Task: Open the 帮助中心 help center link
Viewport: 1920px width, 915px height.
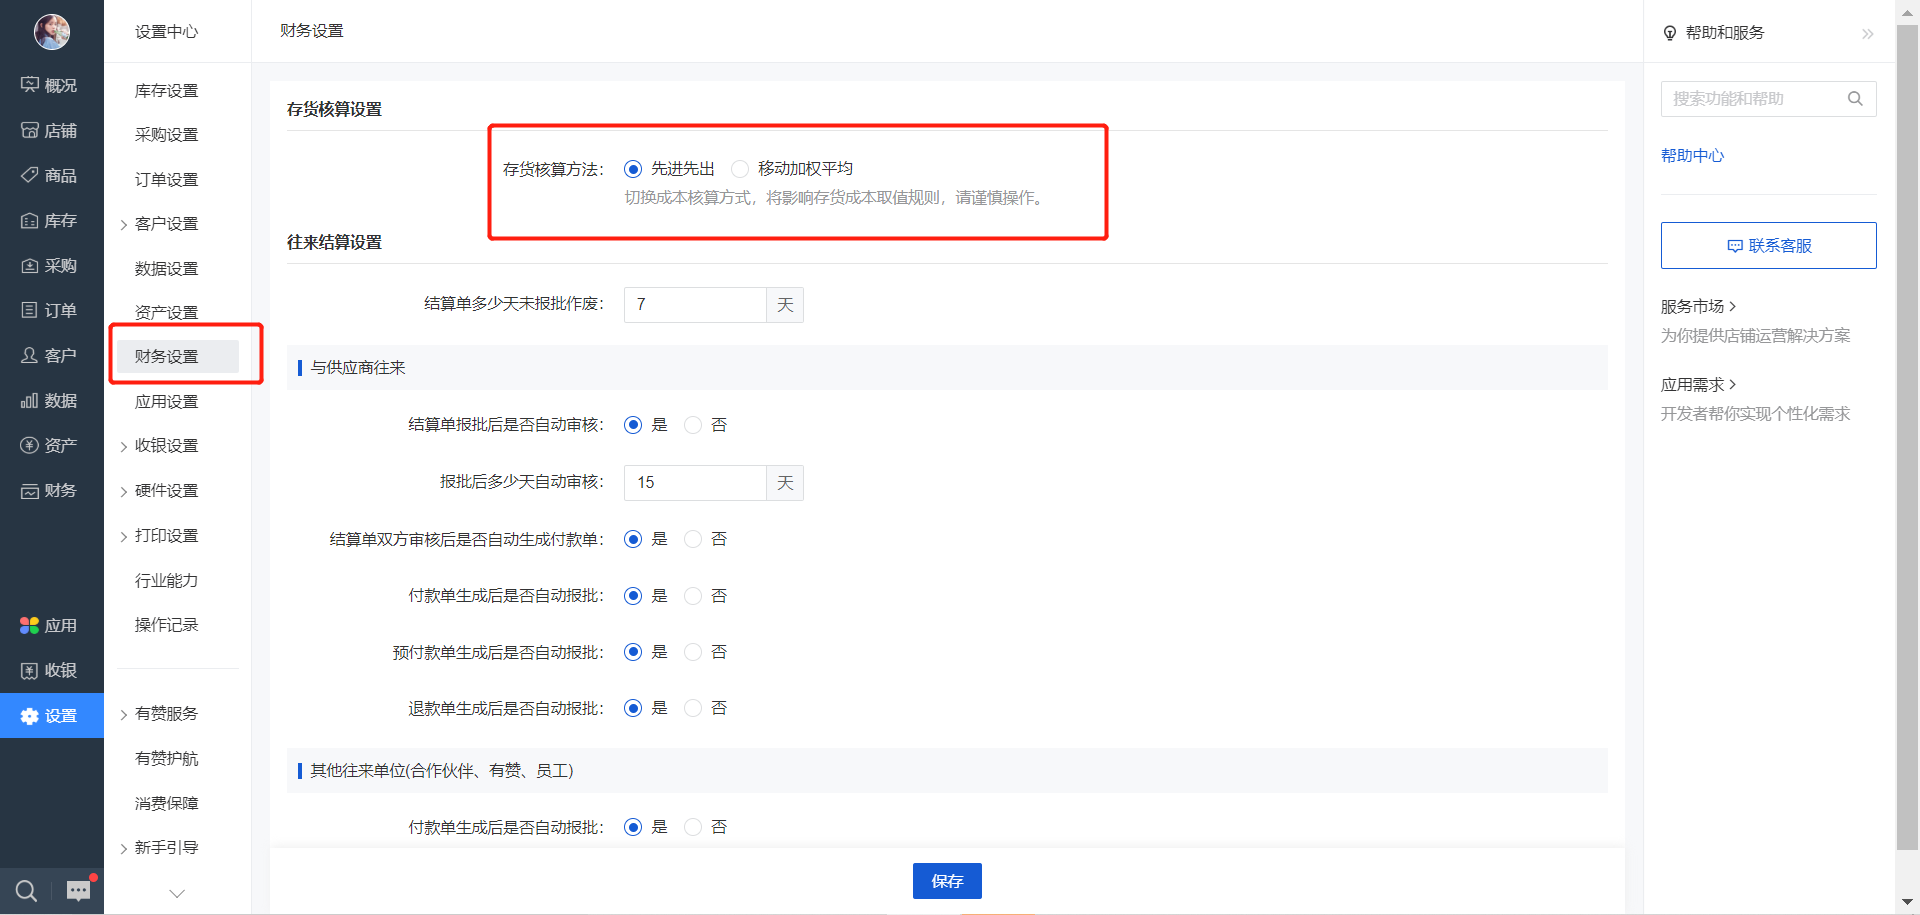Action: coord(1692,155)
